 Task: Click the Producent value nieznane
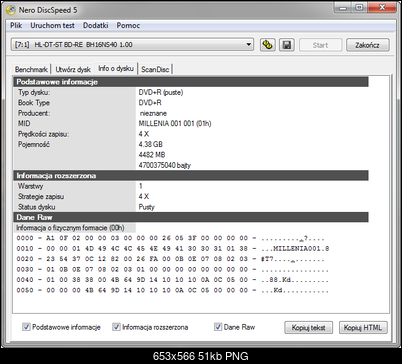pyautogui.click(x=153, y=113)
